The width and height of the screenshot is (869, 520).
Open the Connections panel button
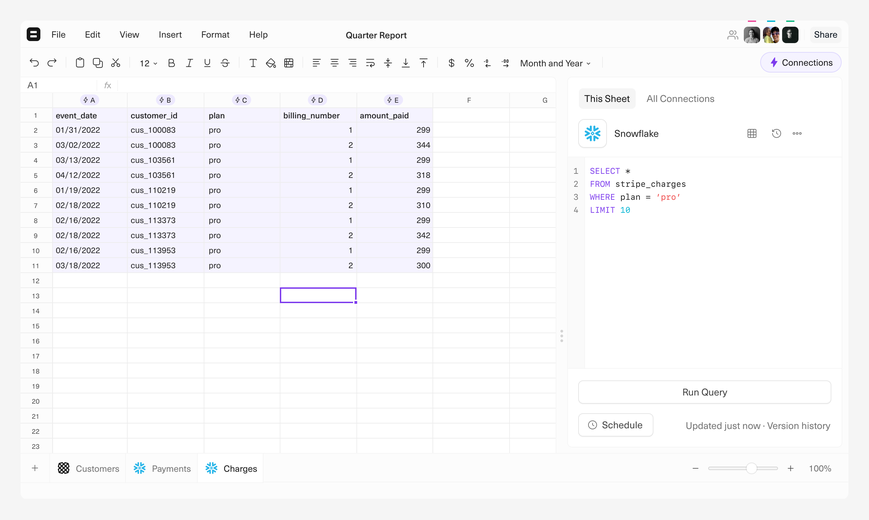pos(801,63)
